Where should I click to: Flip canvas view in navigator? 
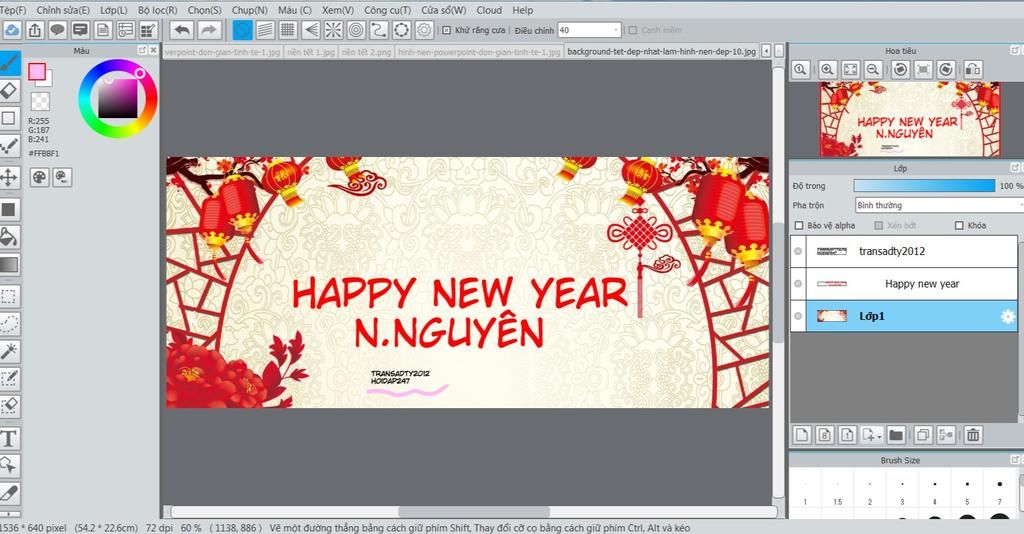coord(973,70)
